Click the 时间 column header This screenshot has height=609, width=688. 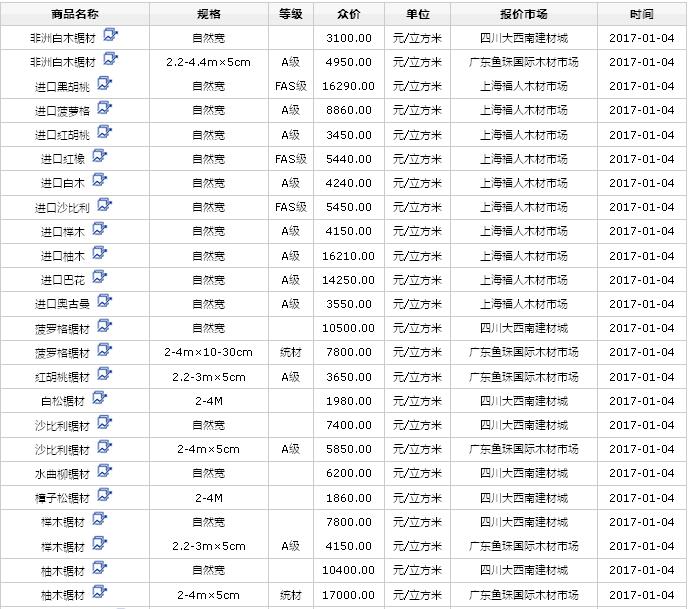pyautogui.click(x=642, y=15)
